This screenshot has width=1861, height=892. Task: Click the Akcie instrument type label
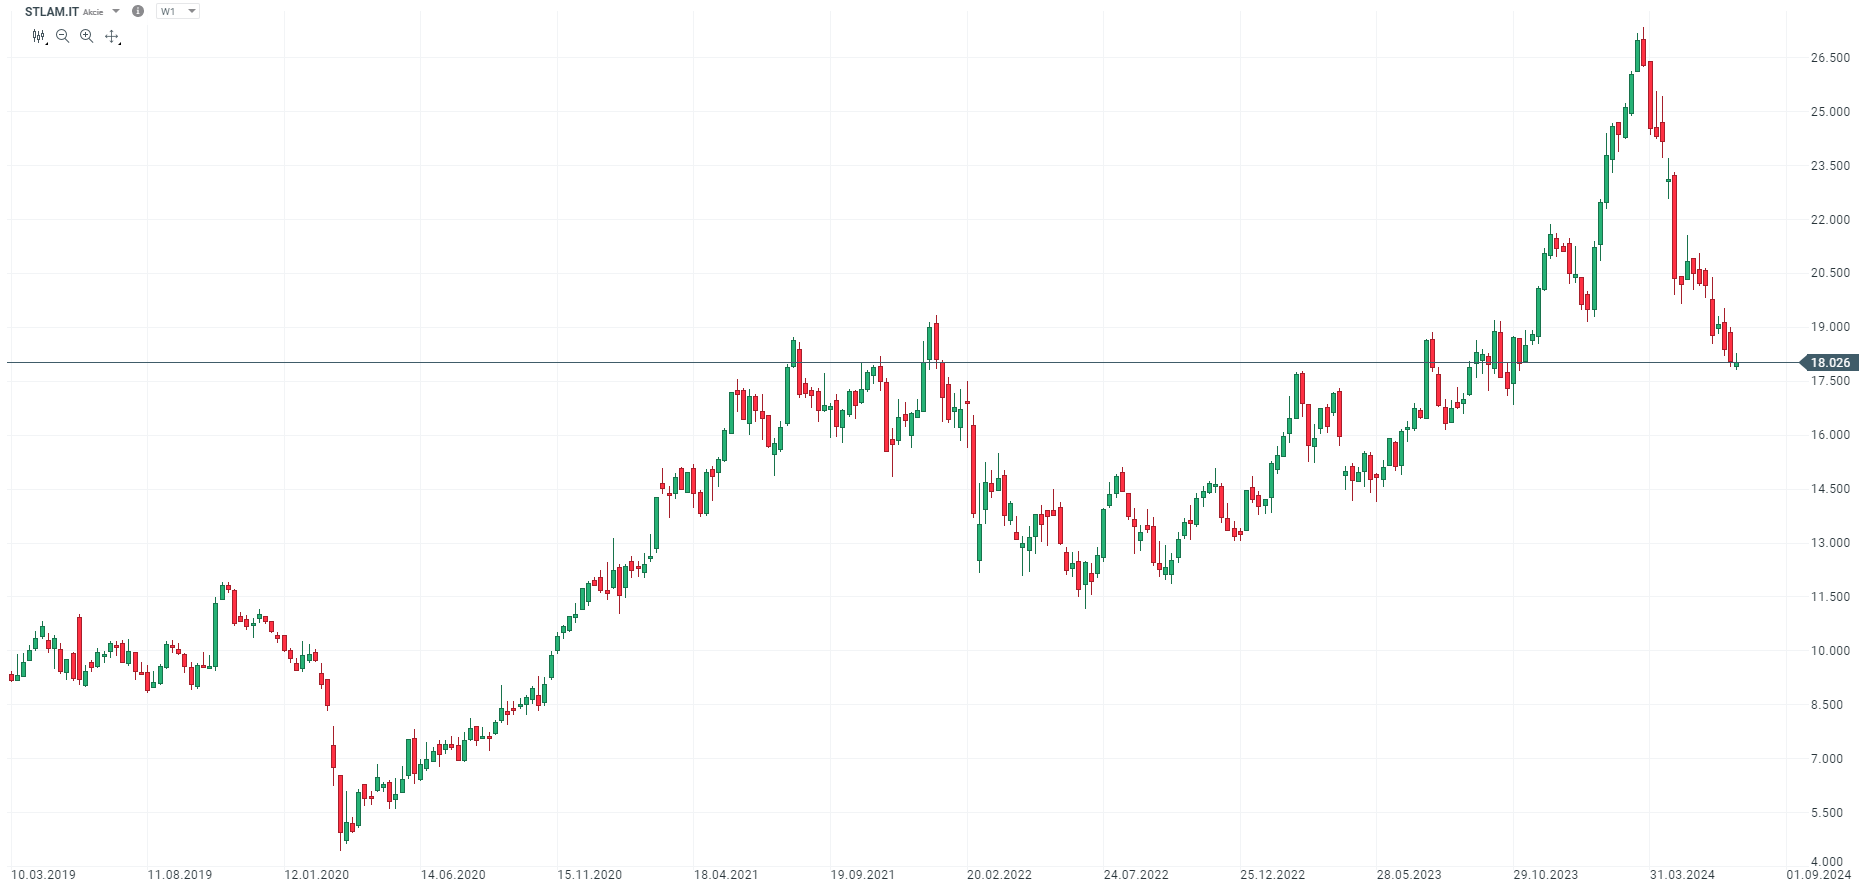point(93,12)
